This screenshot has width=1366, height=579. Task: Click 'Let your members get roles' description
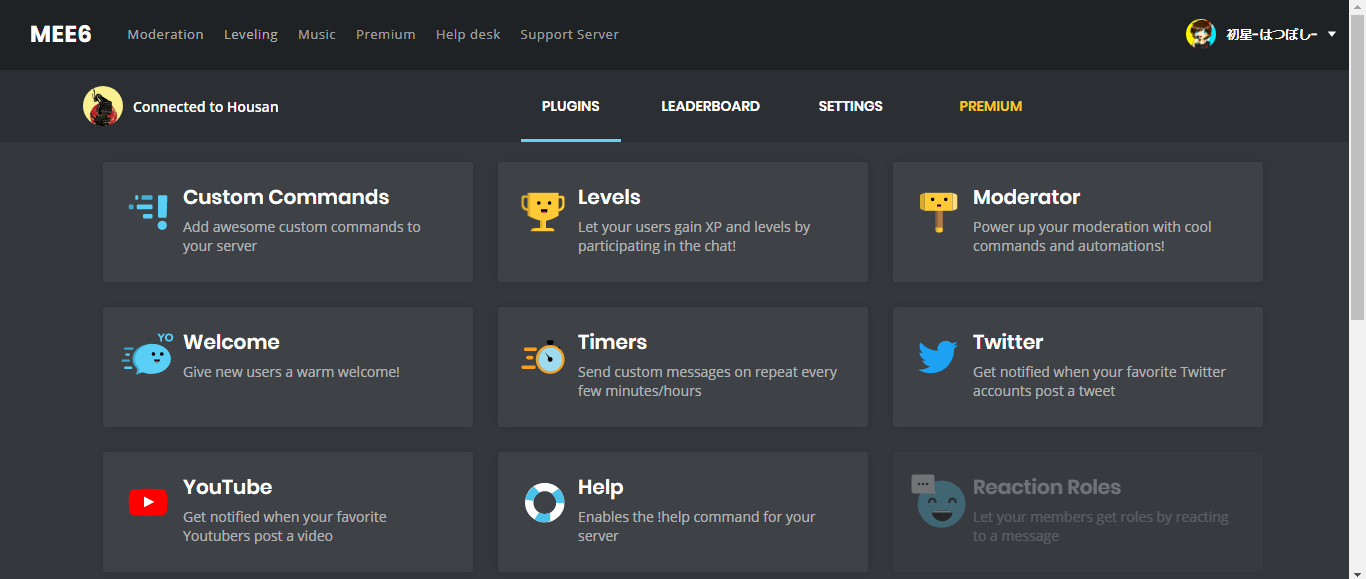pos(1101,526)
